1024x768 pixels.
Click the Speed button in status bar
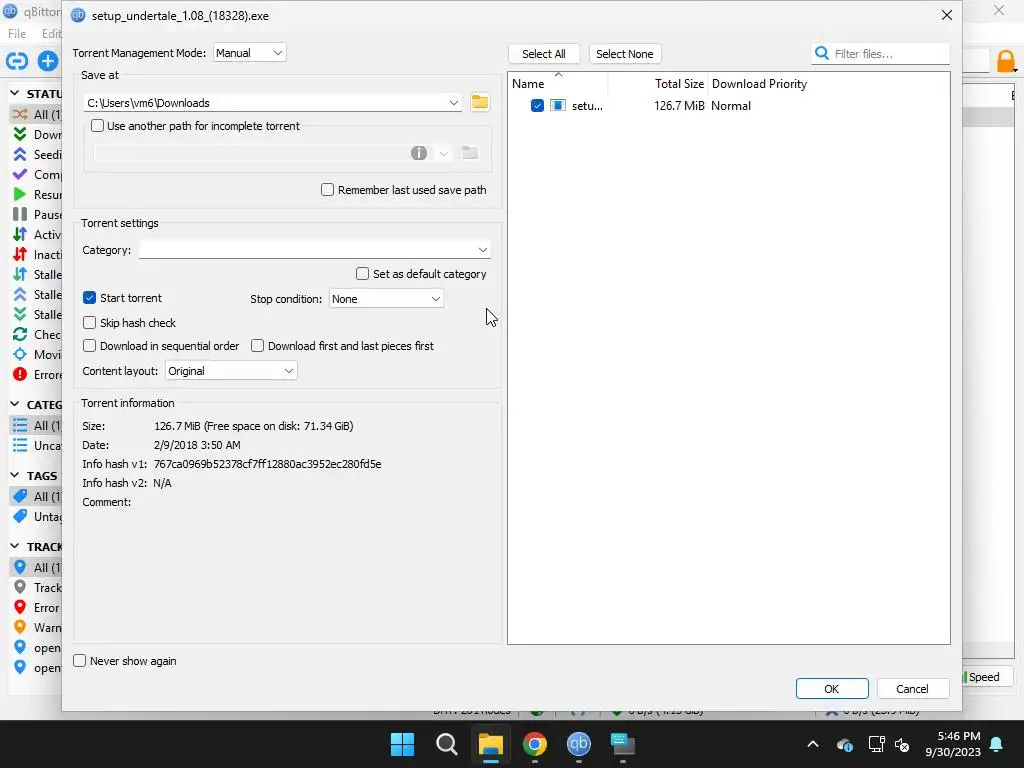pyautogui.click(x=987, y=677)
